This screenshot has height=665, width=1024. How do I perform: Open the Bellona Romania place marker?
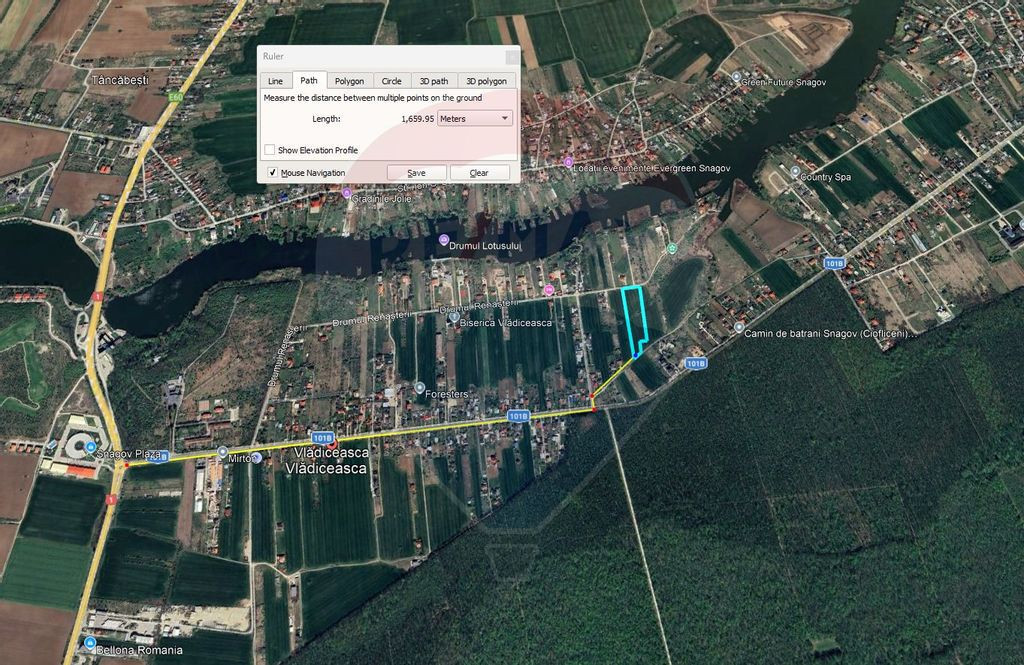click(x=90, y=643)
